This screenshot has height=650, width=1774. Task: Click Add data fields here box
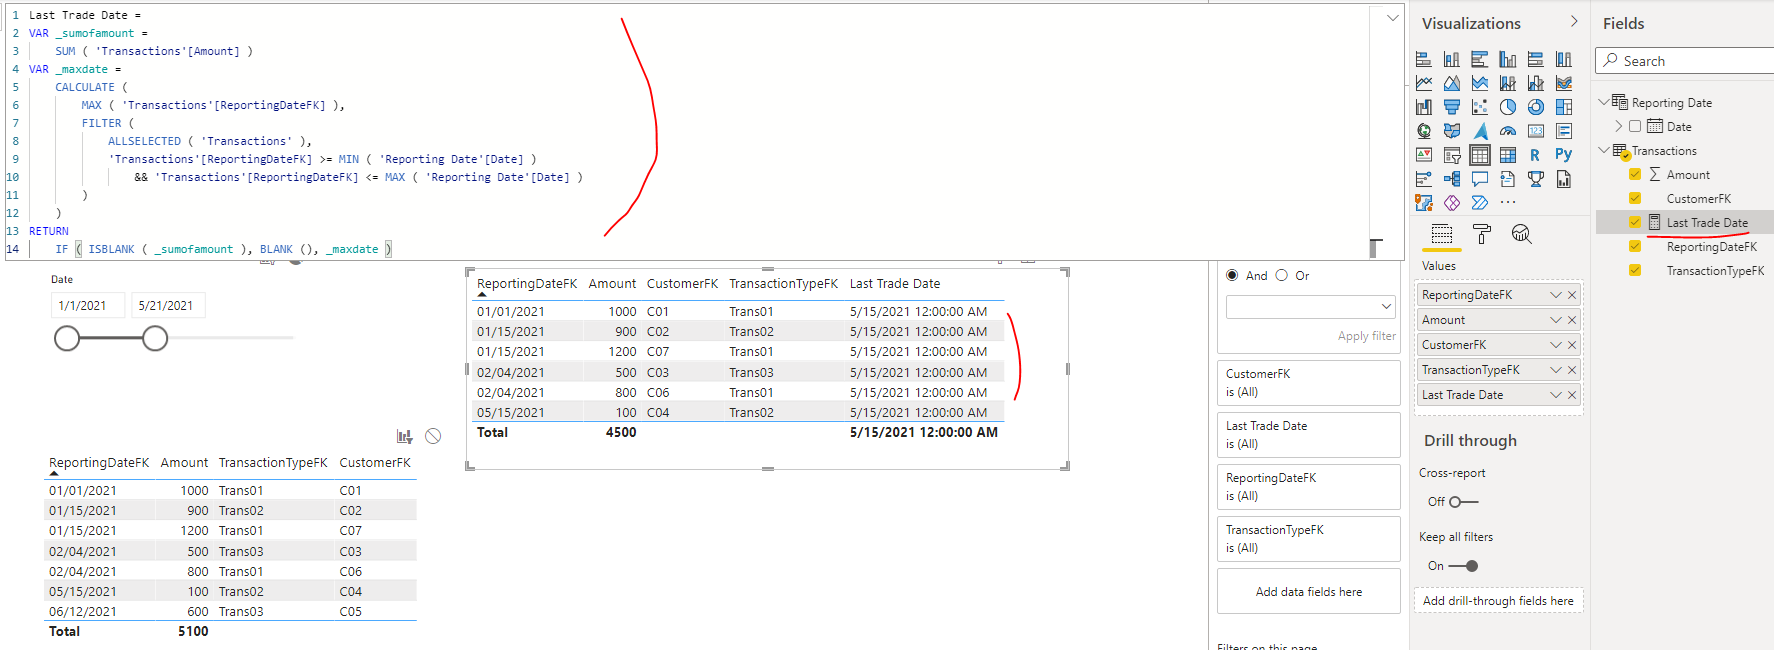coord(1308,591)
